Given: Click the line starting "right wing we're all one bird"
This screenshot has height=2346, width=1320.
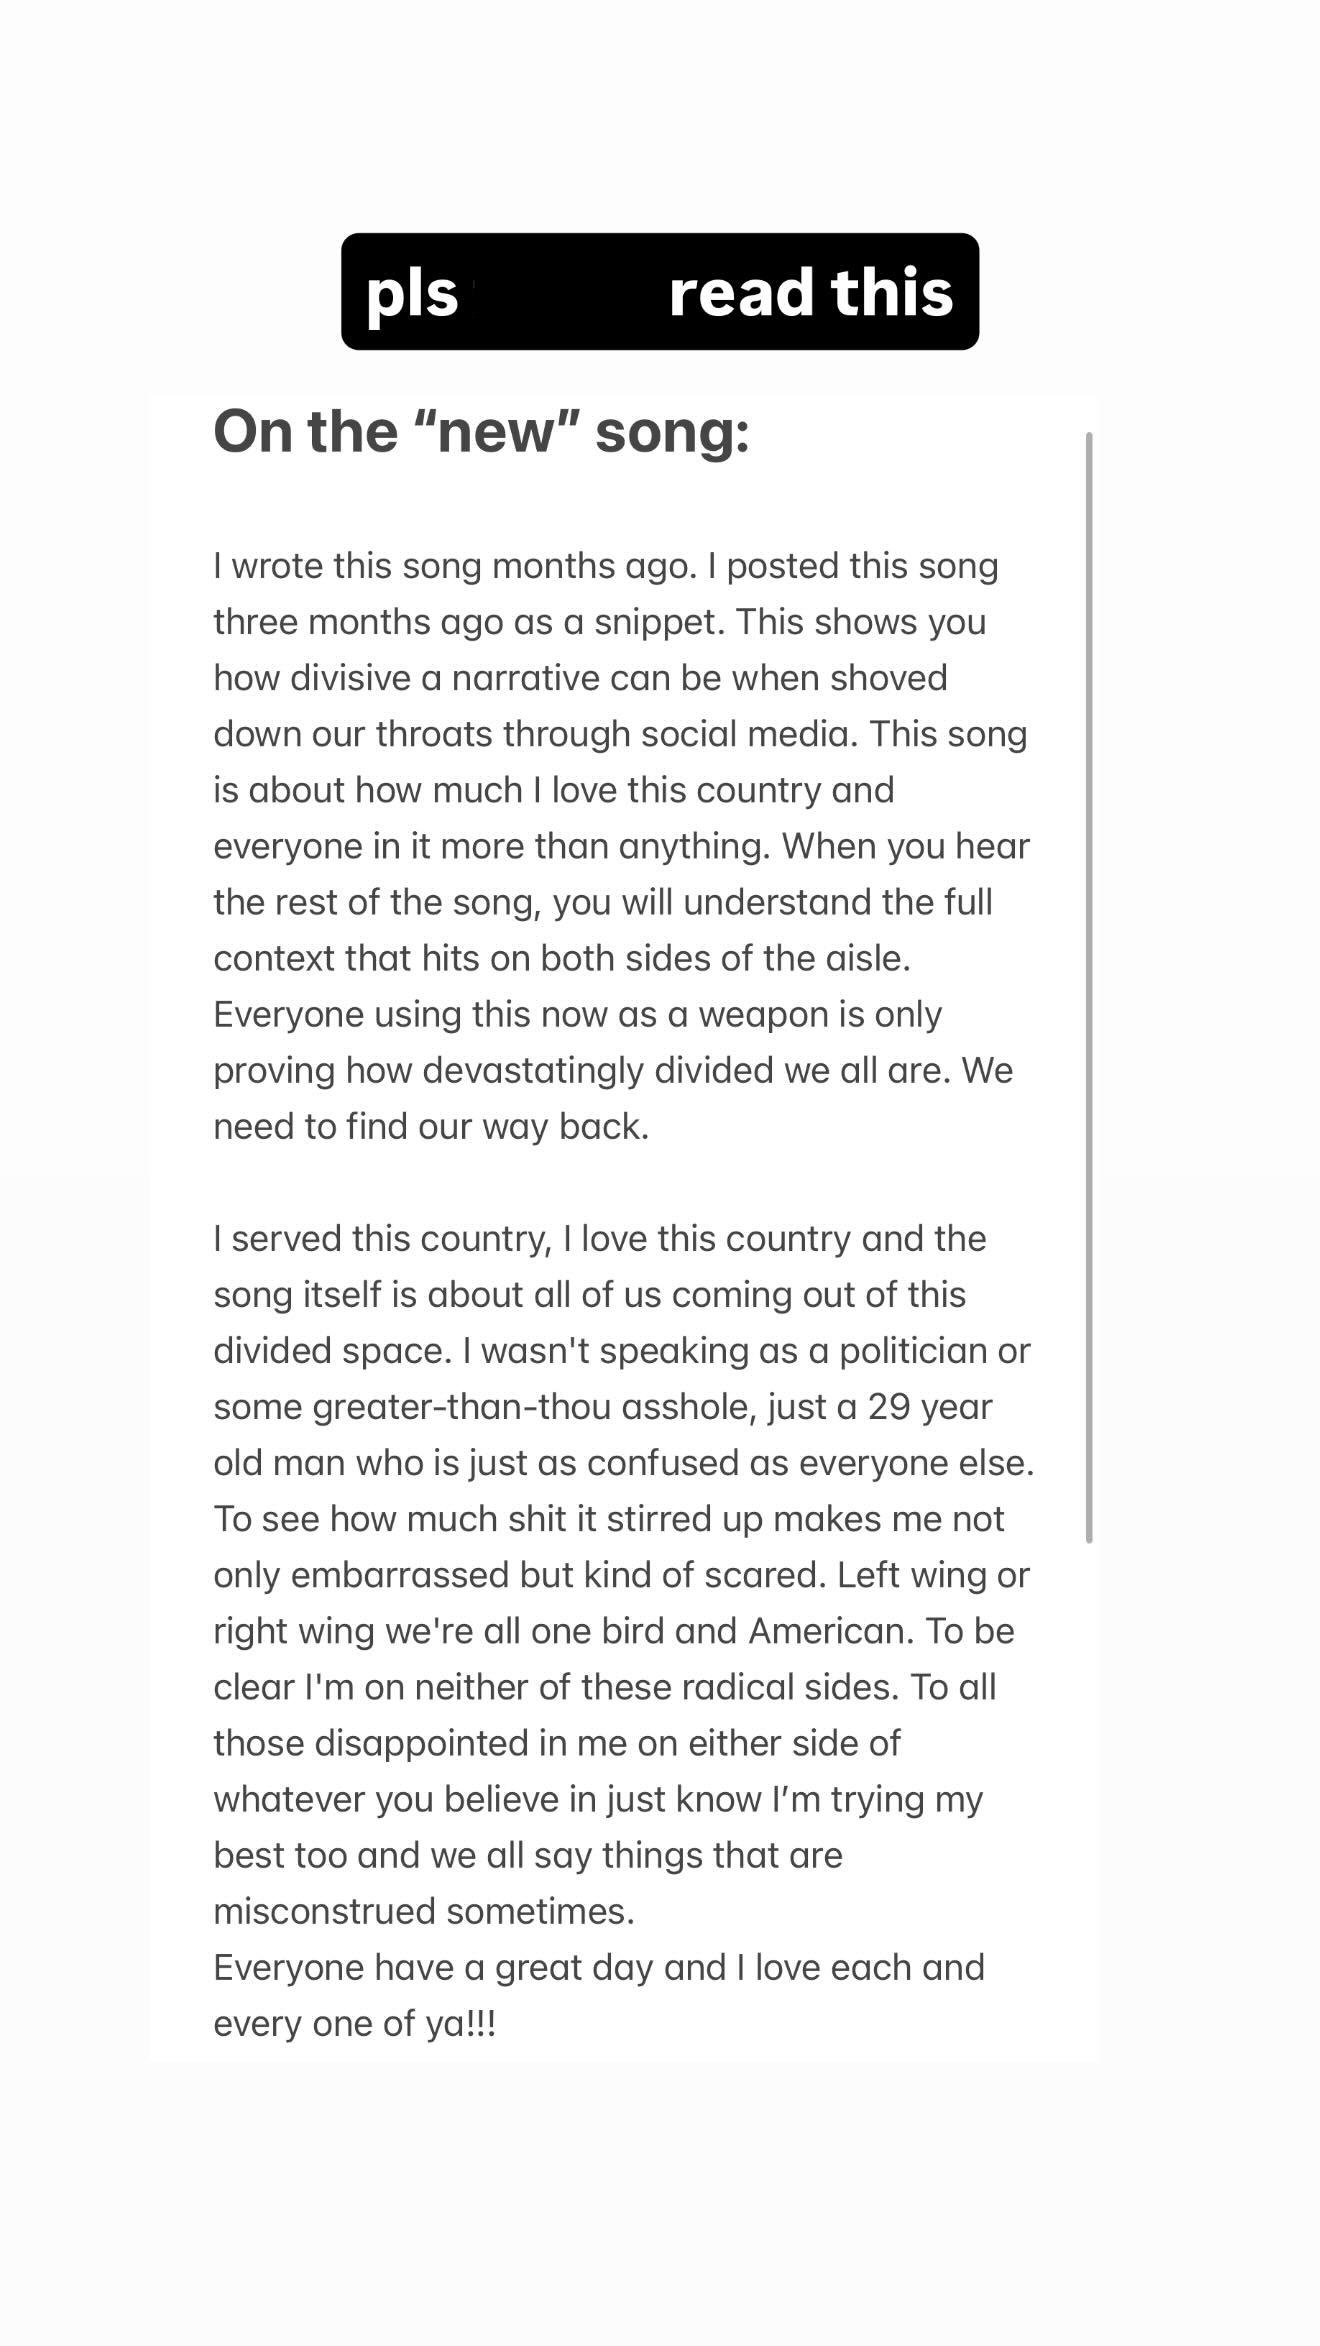Looking at the screenshot, I should click(x=614, y=1630).
